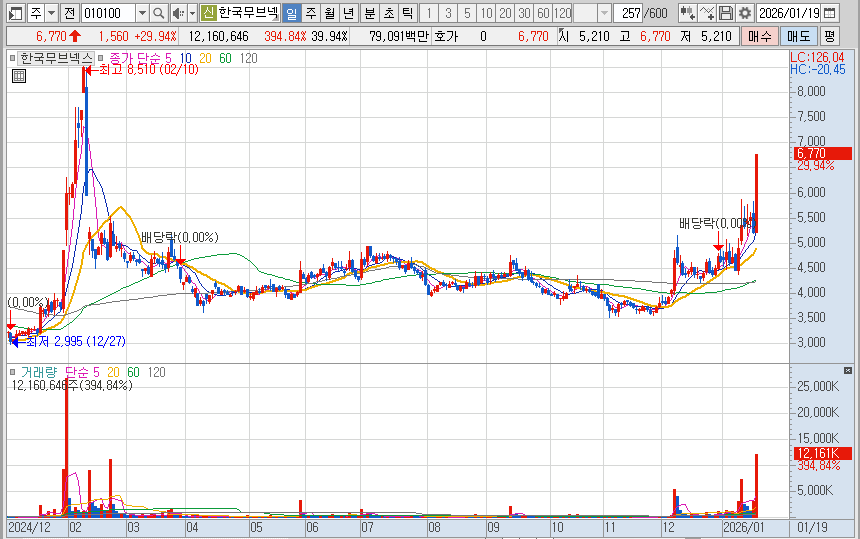
Task: Select the 20 interval button
Action: coord(505,13)
